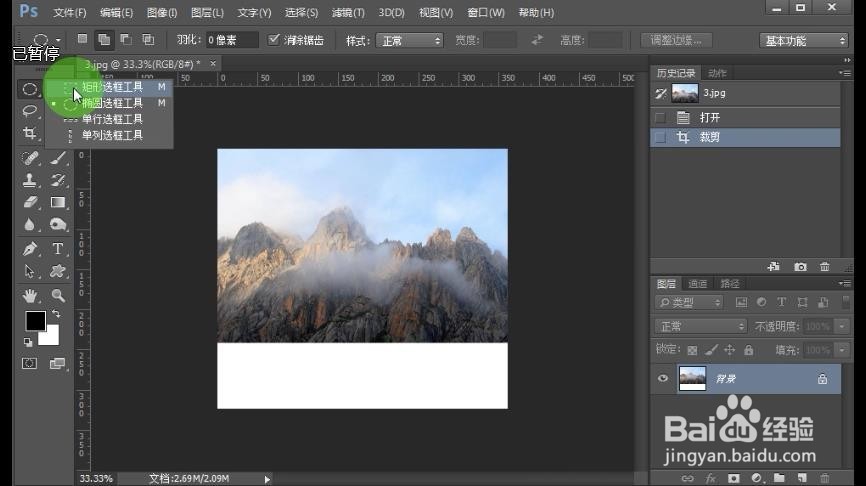866x486 pixels.
Task: Open History panel options menu
Action: (x=844, y=73)
